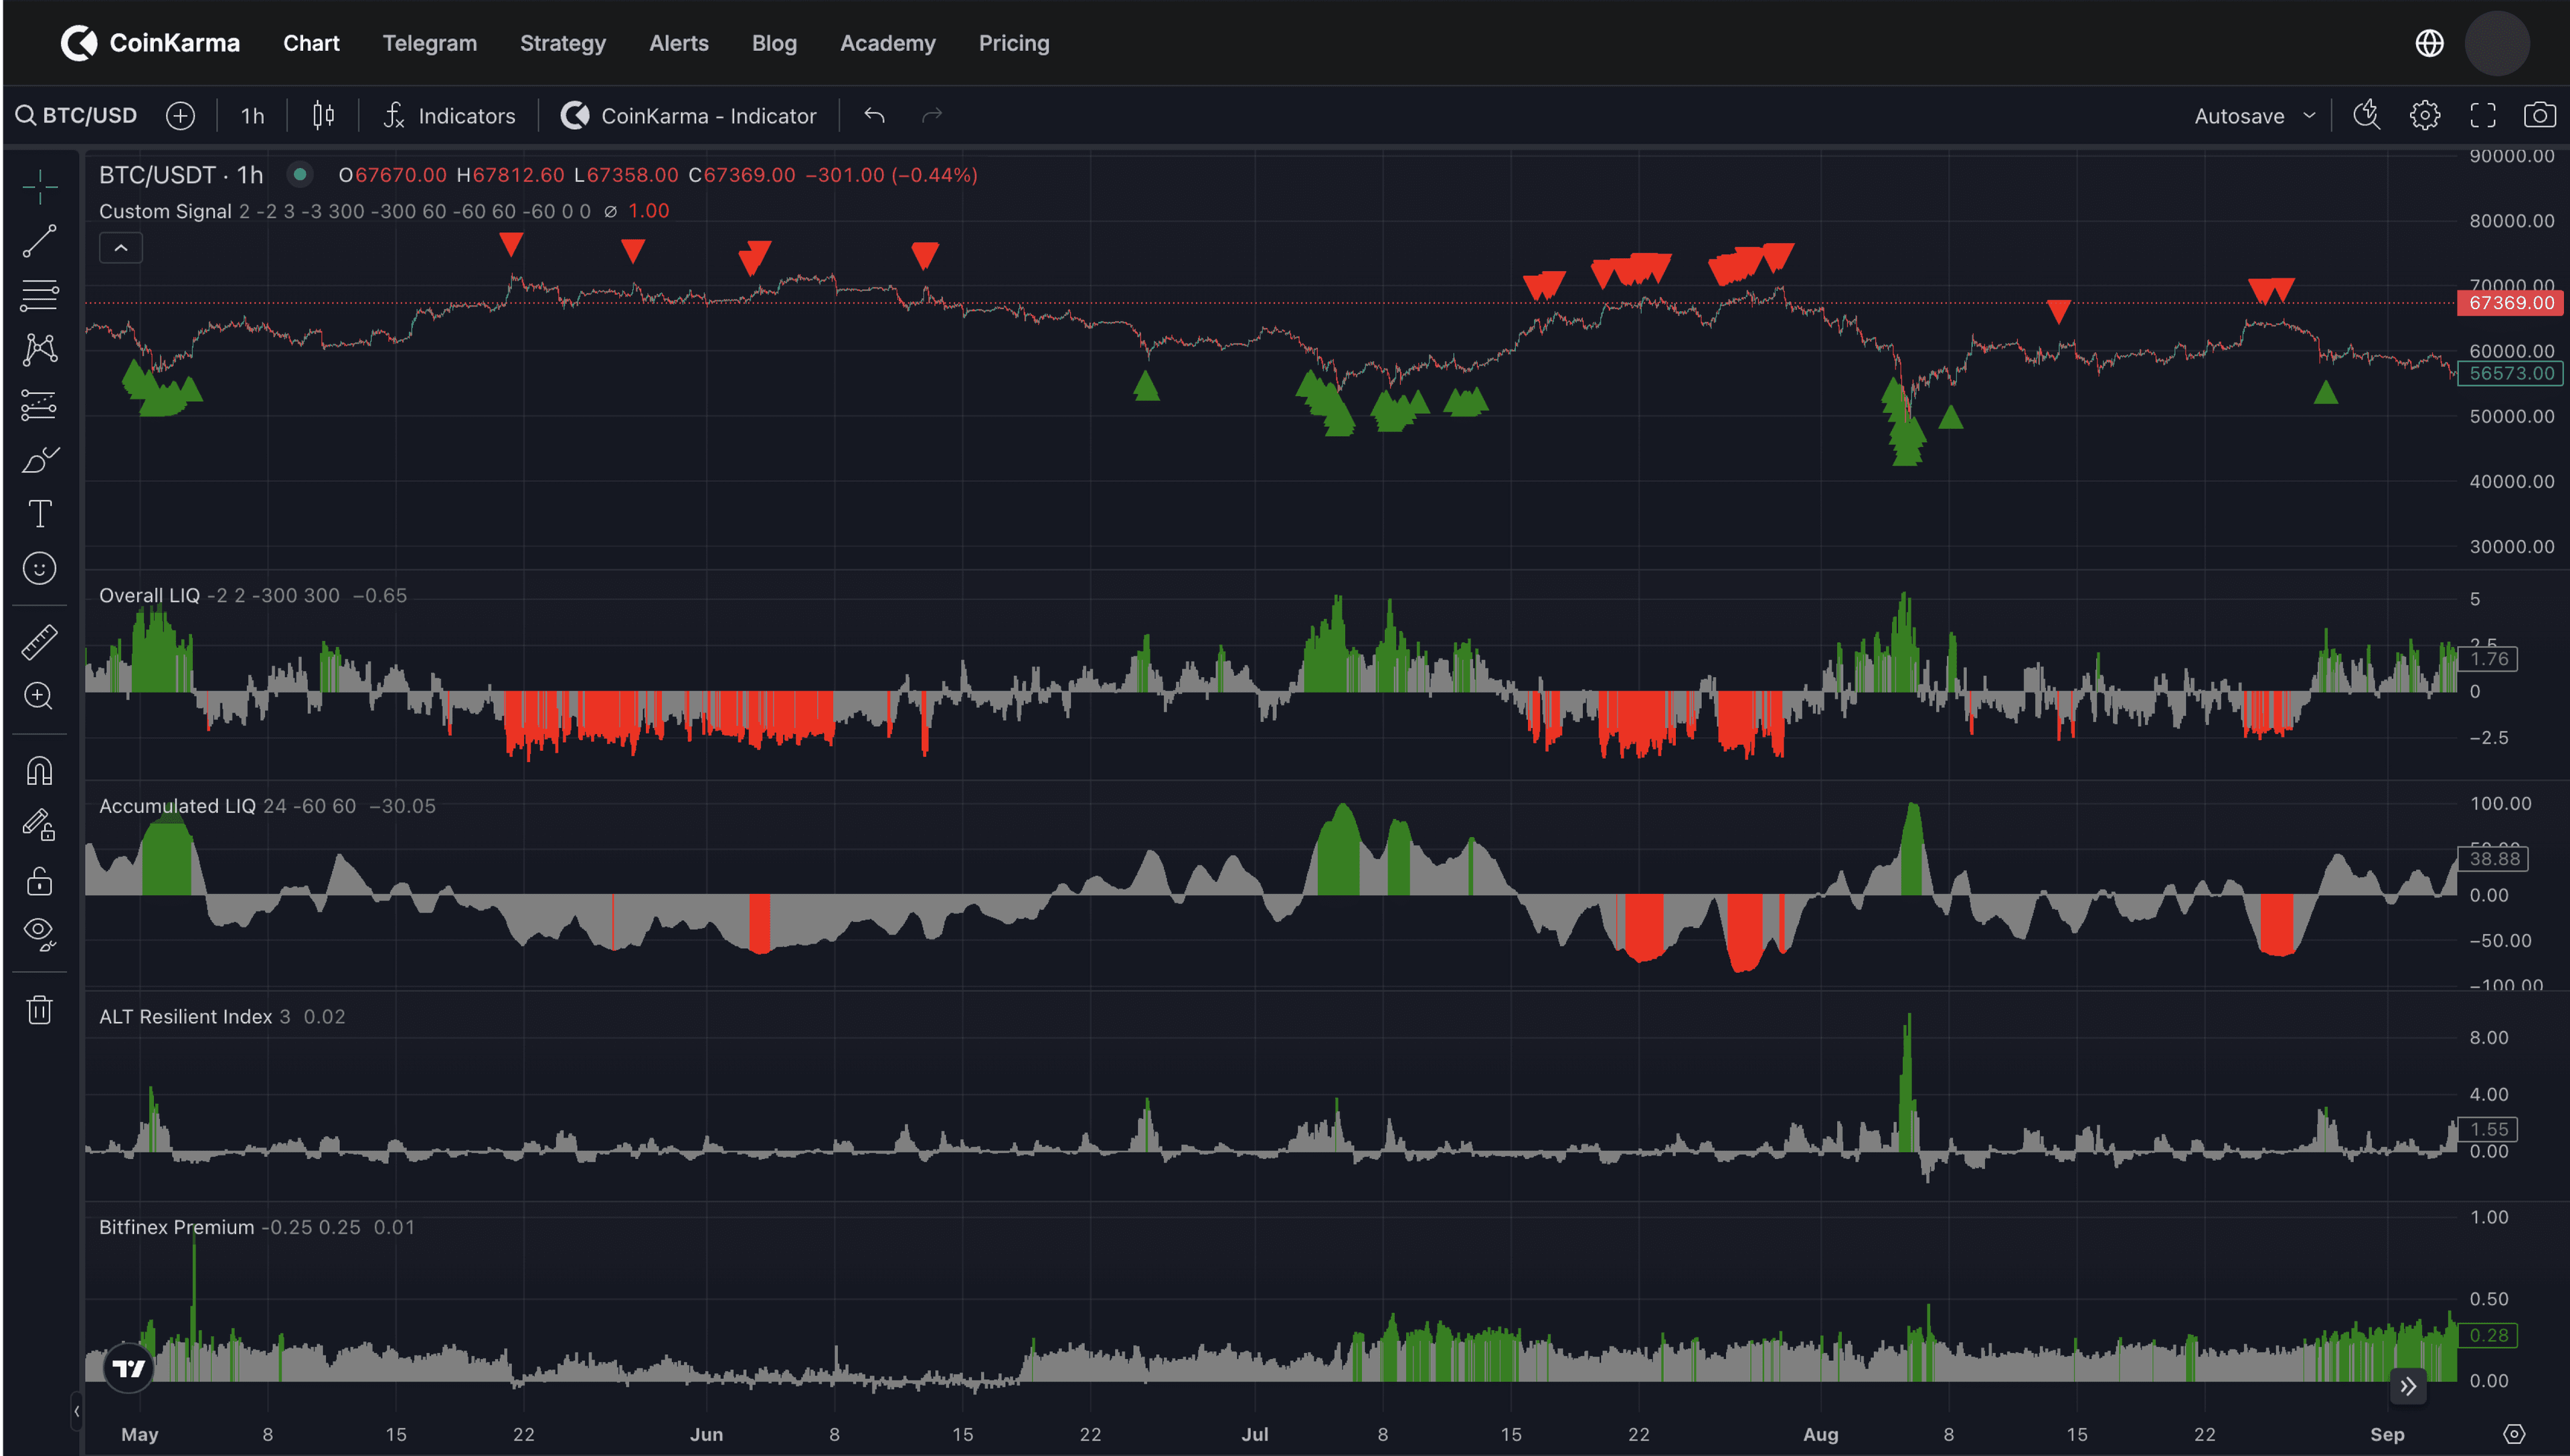Screen dimensions: 2570x1456
Task: Click the Autosave label
Action: pos(2239,116)
